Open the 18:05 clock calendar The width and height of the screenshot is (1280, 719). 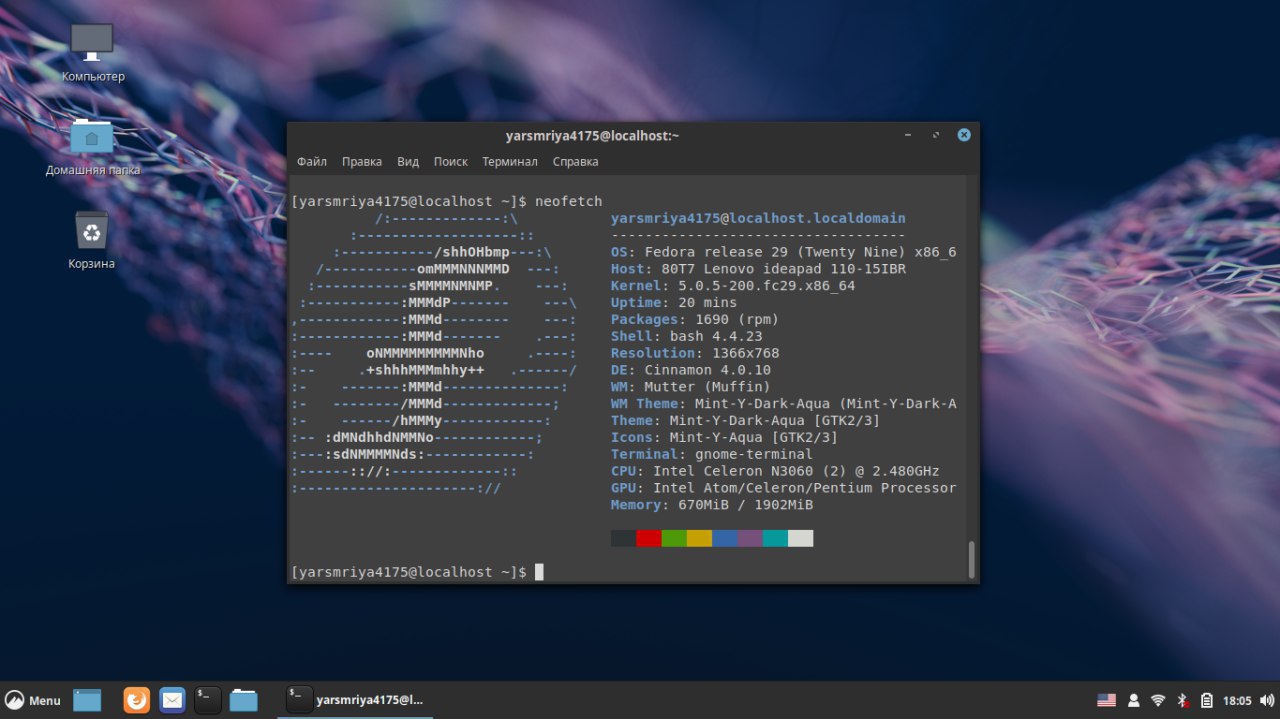[1237, 700]
